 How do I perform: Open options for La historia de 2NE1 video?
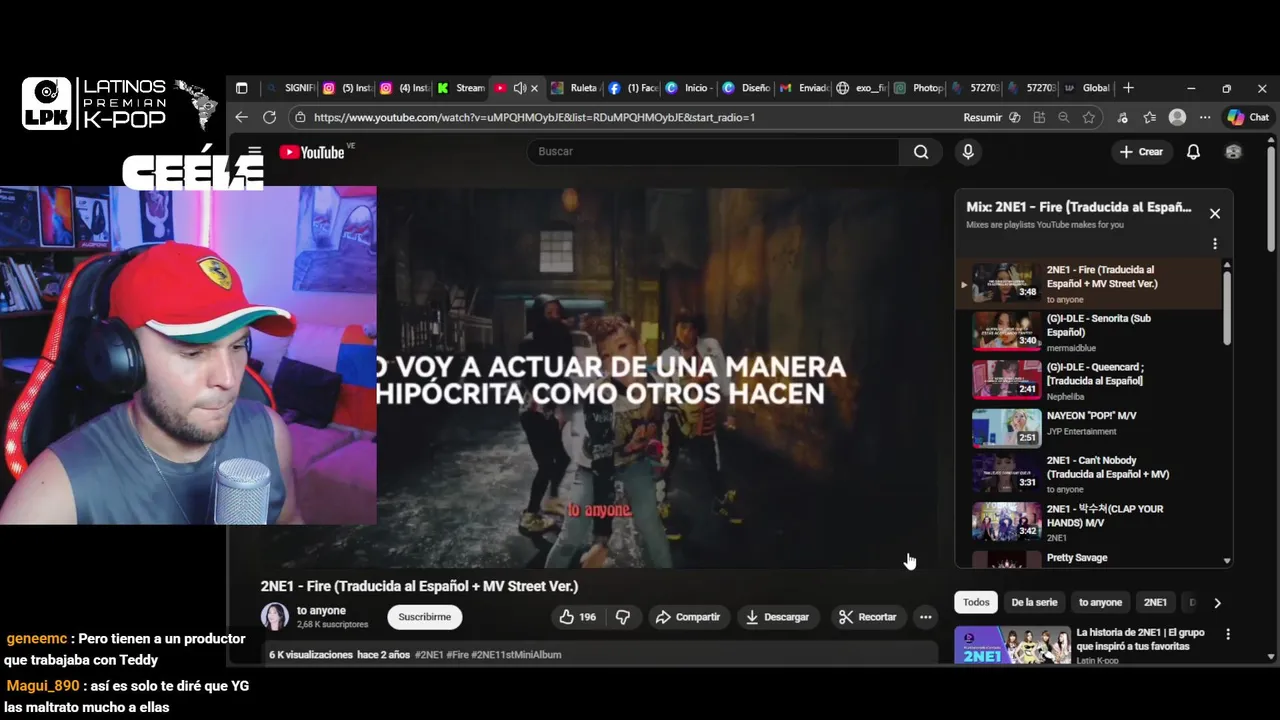[1228, 634]
